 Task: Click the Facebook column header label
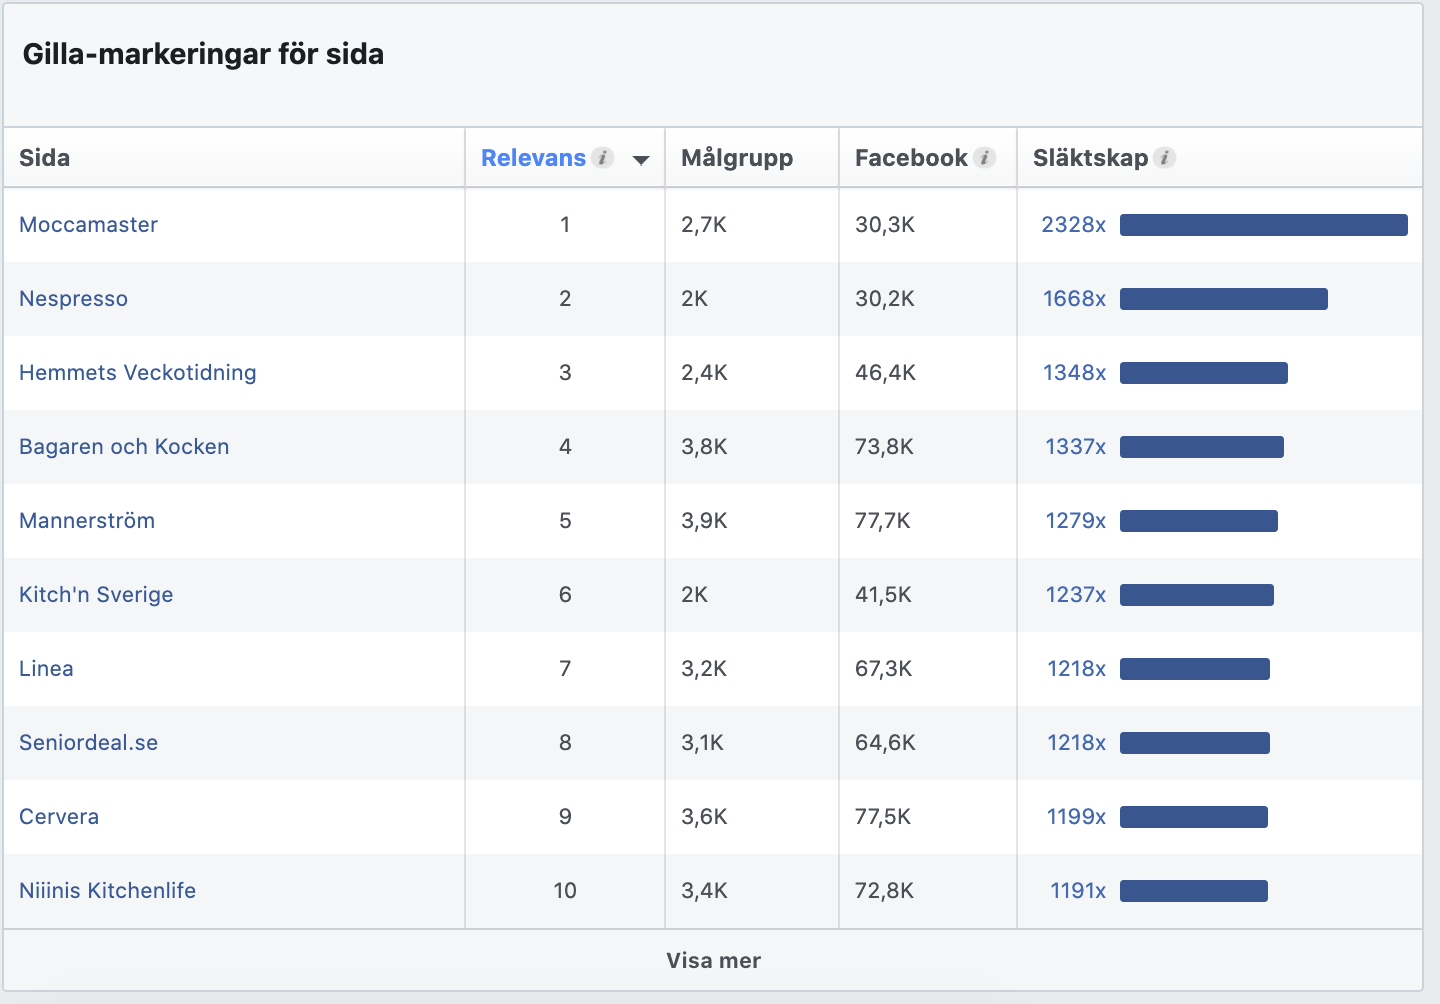tap(911, 158)
